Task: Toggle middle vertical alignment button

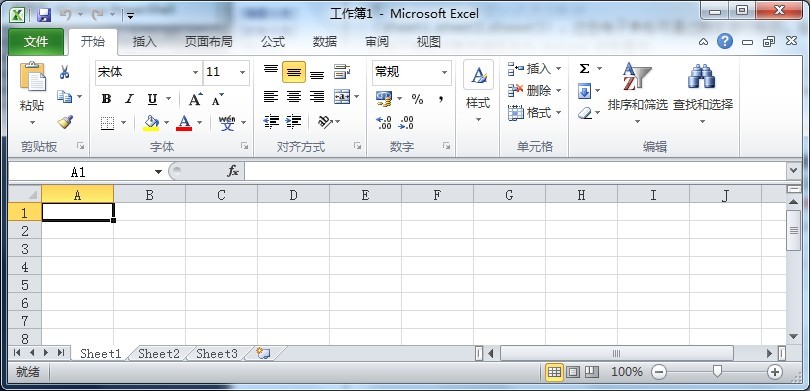Action: (x=294, y=72)
